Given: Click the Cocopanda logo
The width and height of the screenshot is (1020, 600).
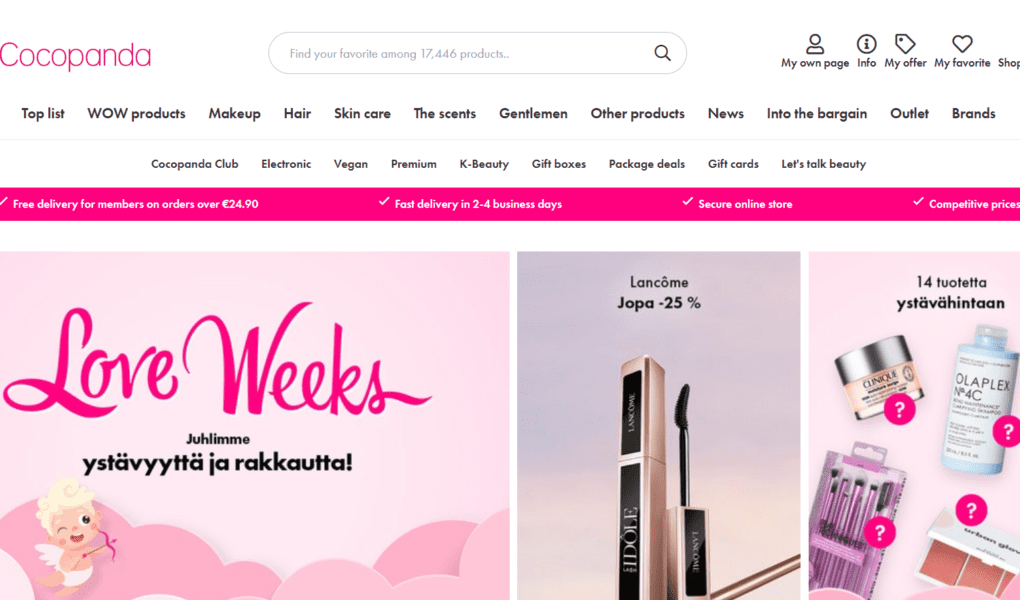Looking at the screenshot, I should (x=75, y=56).
